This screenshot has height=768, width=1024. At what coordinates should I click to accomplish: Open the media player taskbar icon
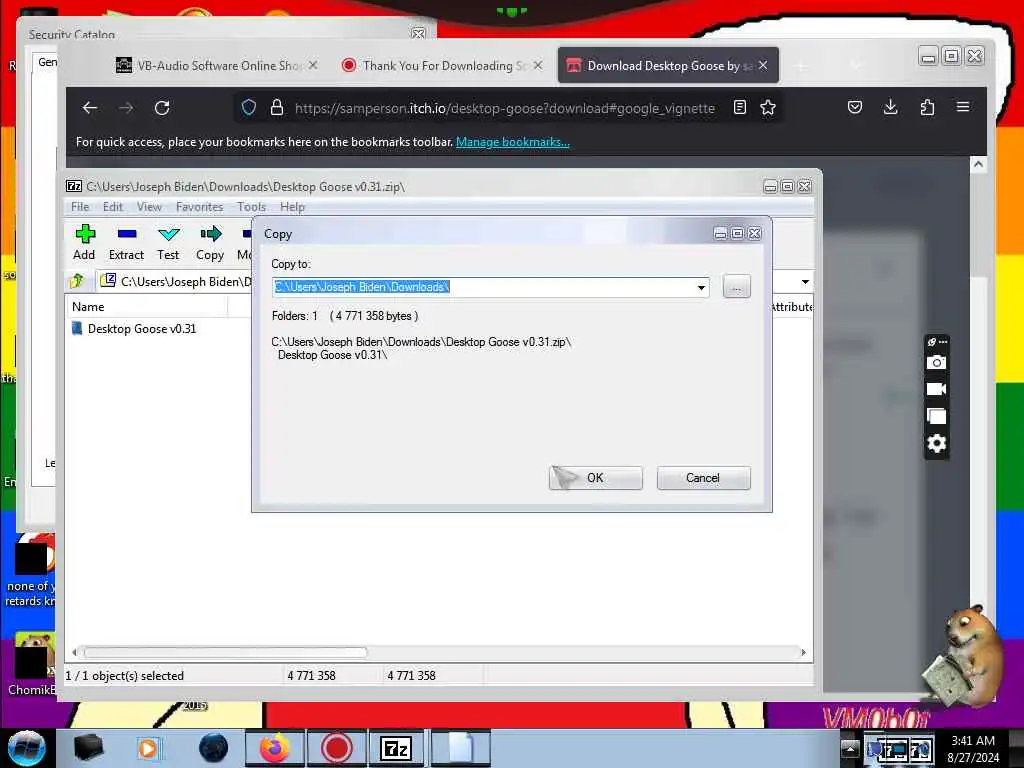pos(148,748)
